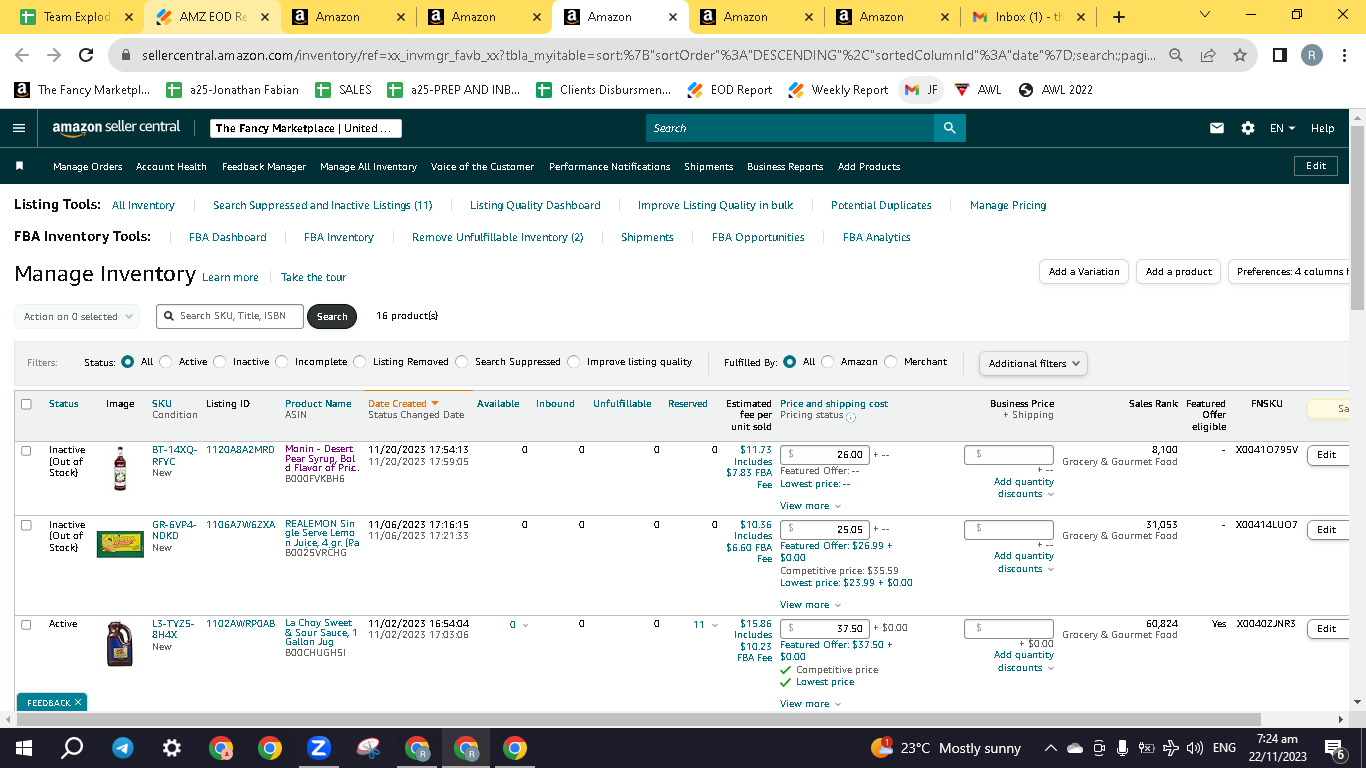Screen dimensions: 1366x768
Task: Open Zoom from the taskbar
Action: click(319, 748)
